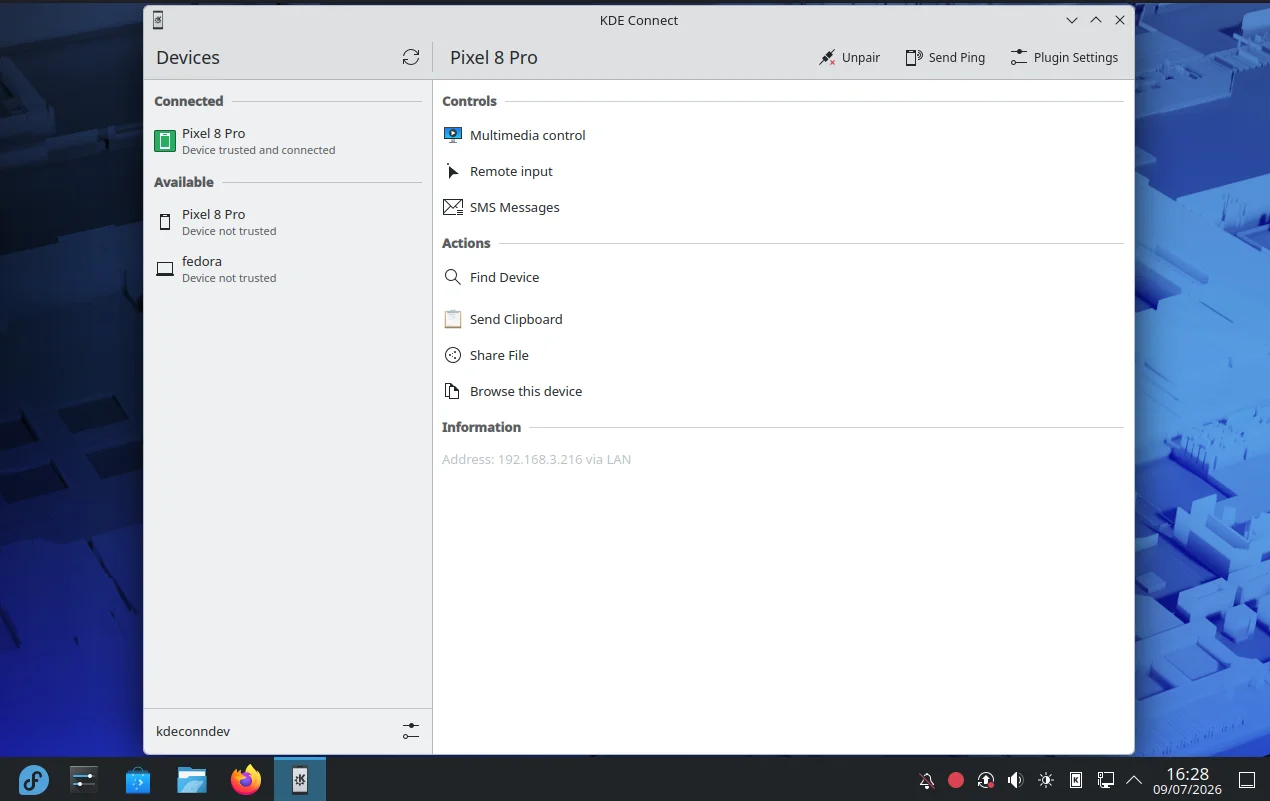Select untrusted Pixel 8 Pro device

pyautogui.click(x=288, y=222)
